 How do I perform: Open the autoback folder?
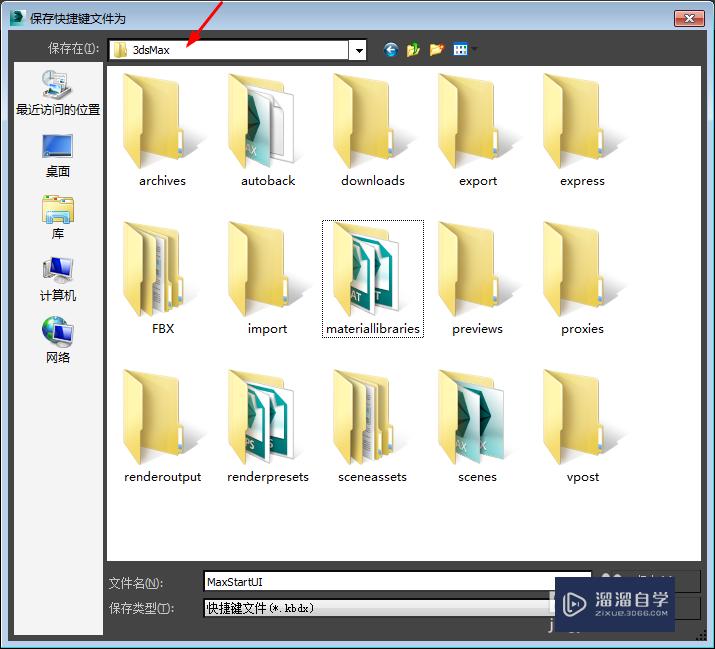tap(267, 131)
